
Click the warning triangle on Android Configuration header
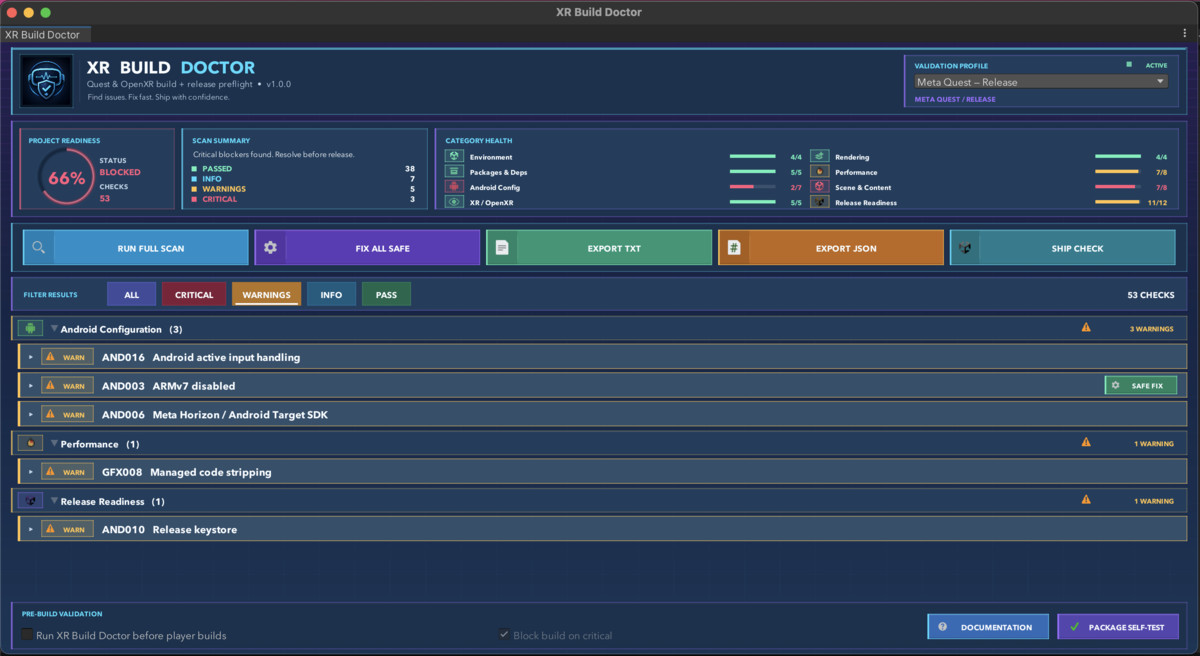(x=1086, y=328)
